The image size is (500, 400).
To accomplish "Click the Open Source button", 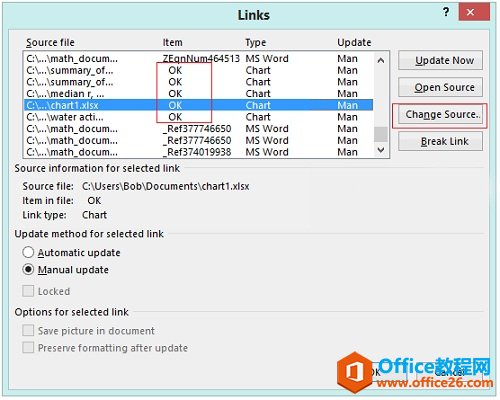I will 440,87.
